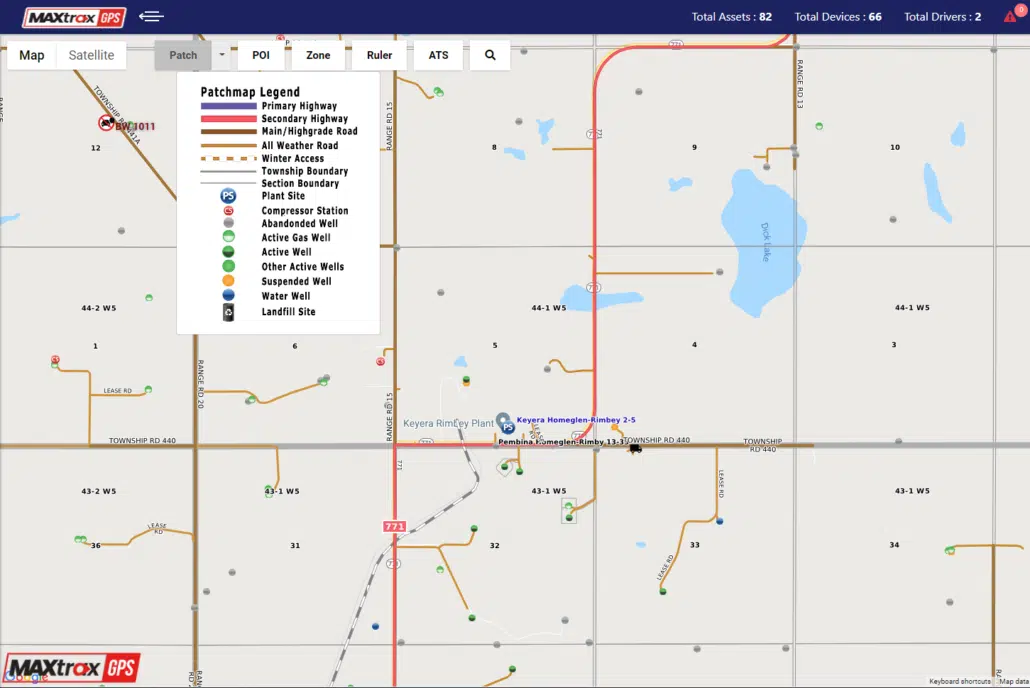This screenshot has width=1030, height=688.
Task: Click the orange suspended well by Keyera Homeglen-Rimbey 2-5
Action: (x=615, y=428)
